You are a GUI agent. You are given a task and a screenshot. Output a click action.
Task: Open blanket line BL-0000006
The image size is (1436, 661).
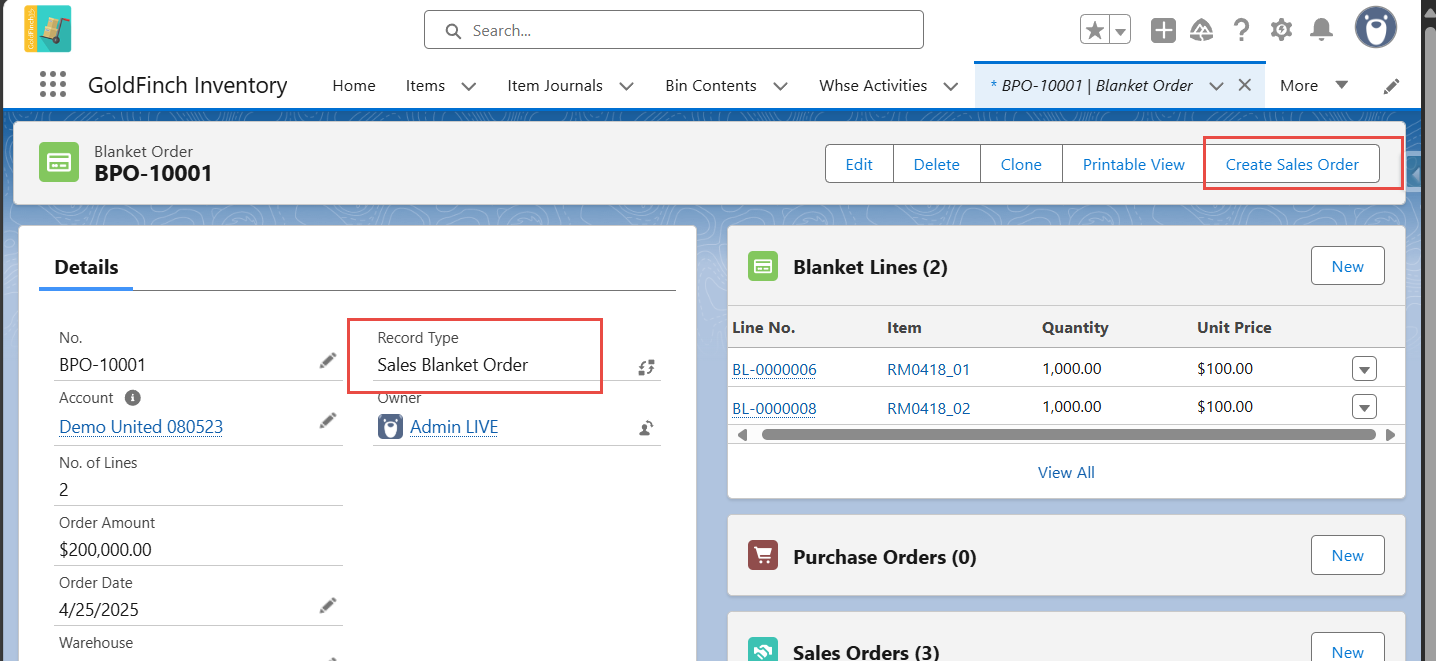tap(774, 369)
